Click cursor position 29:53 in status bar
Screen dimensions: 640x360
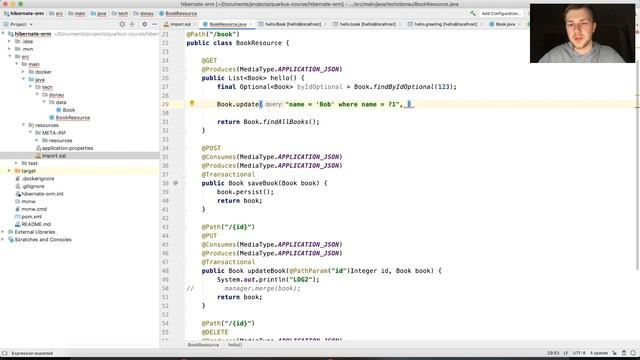(553, 353)
